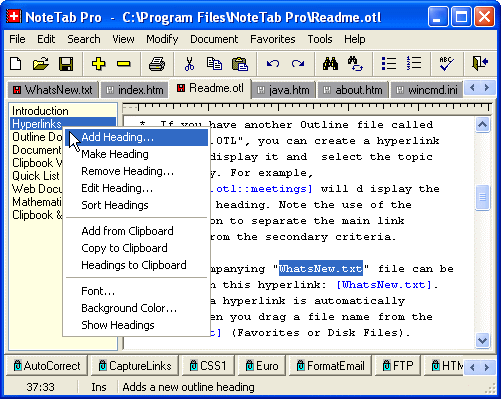Open the Tools menu
501x399 pixels.
pos(320,39)
